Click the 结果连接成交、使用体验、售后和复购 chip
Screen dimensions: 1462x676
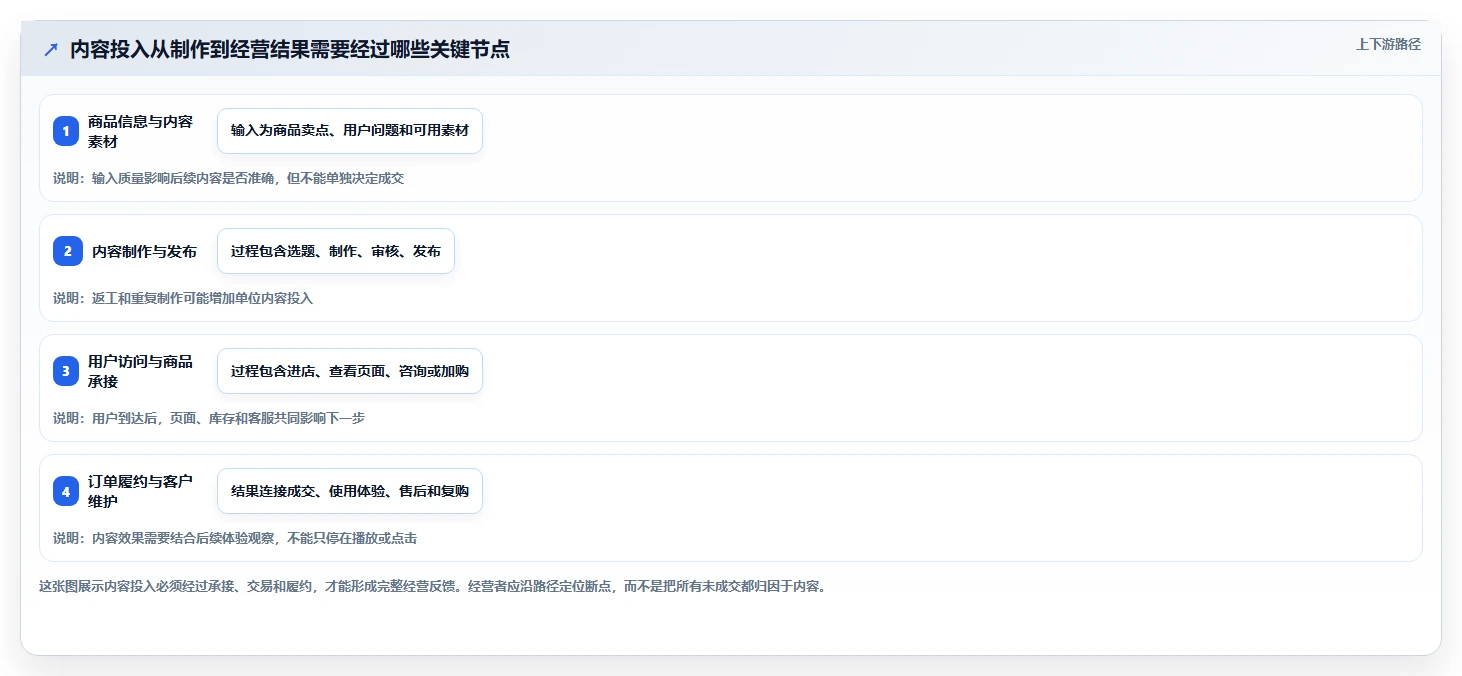pyautogui.click(x=350, y=491)
